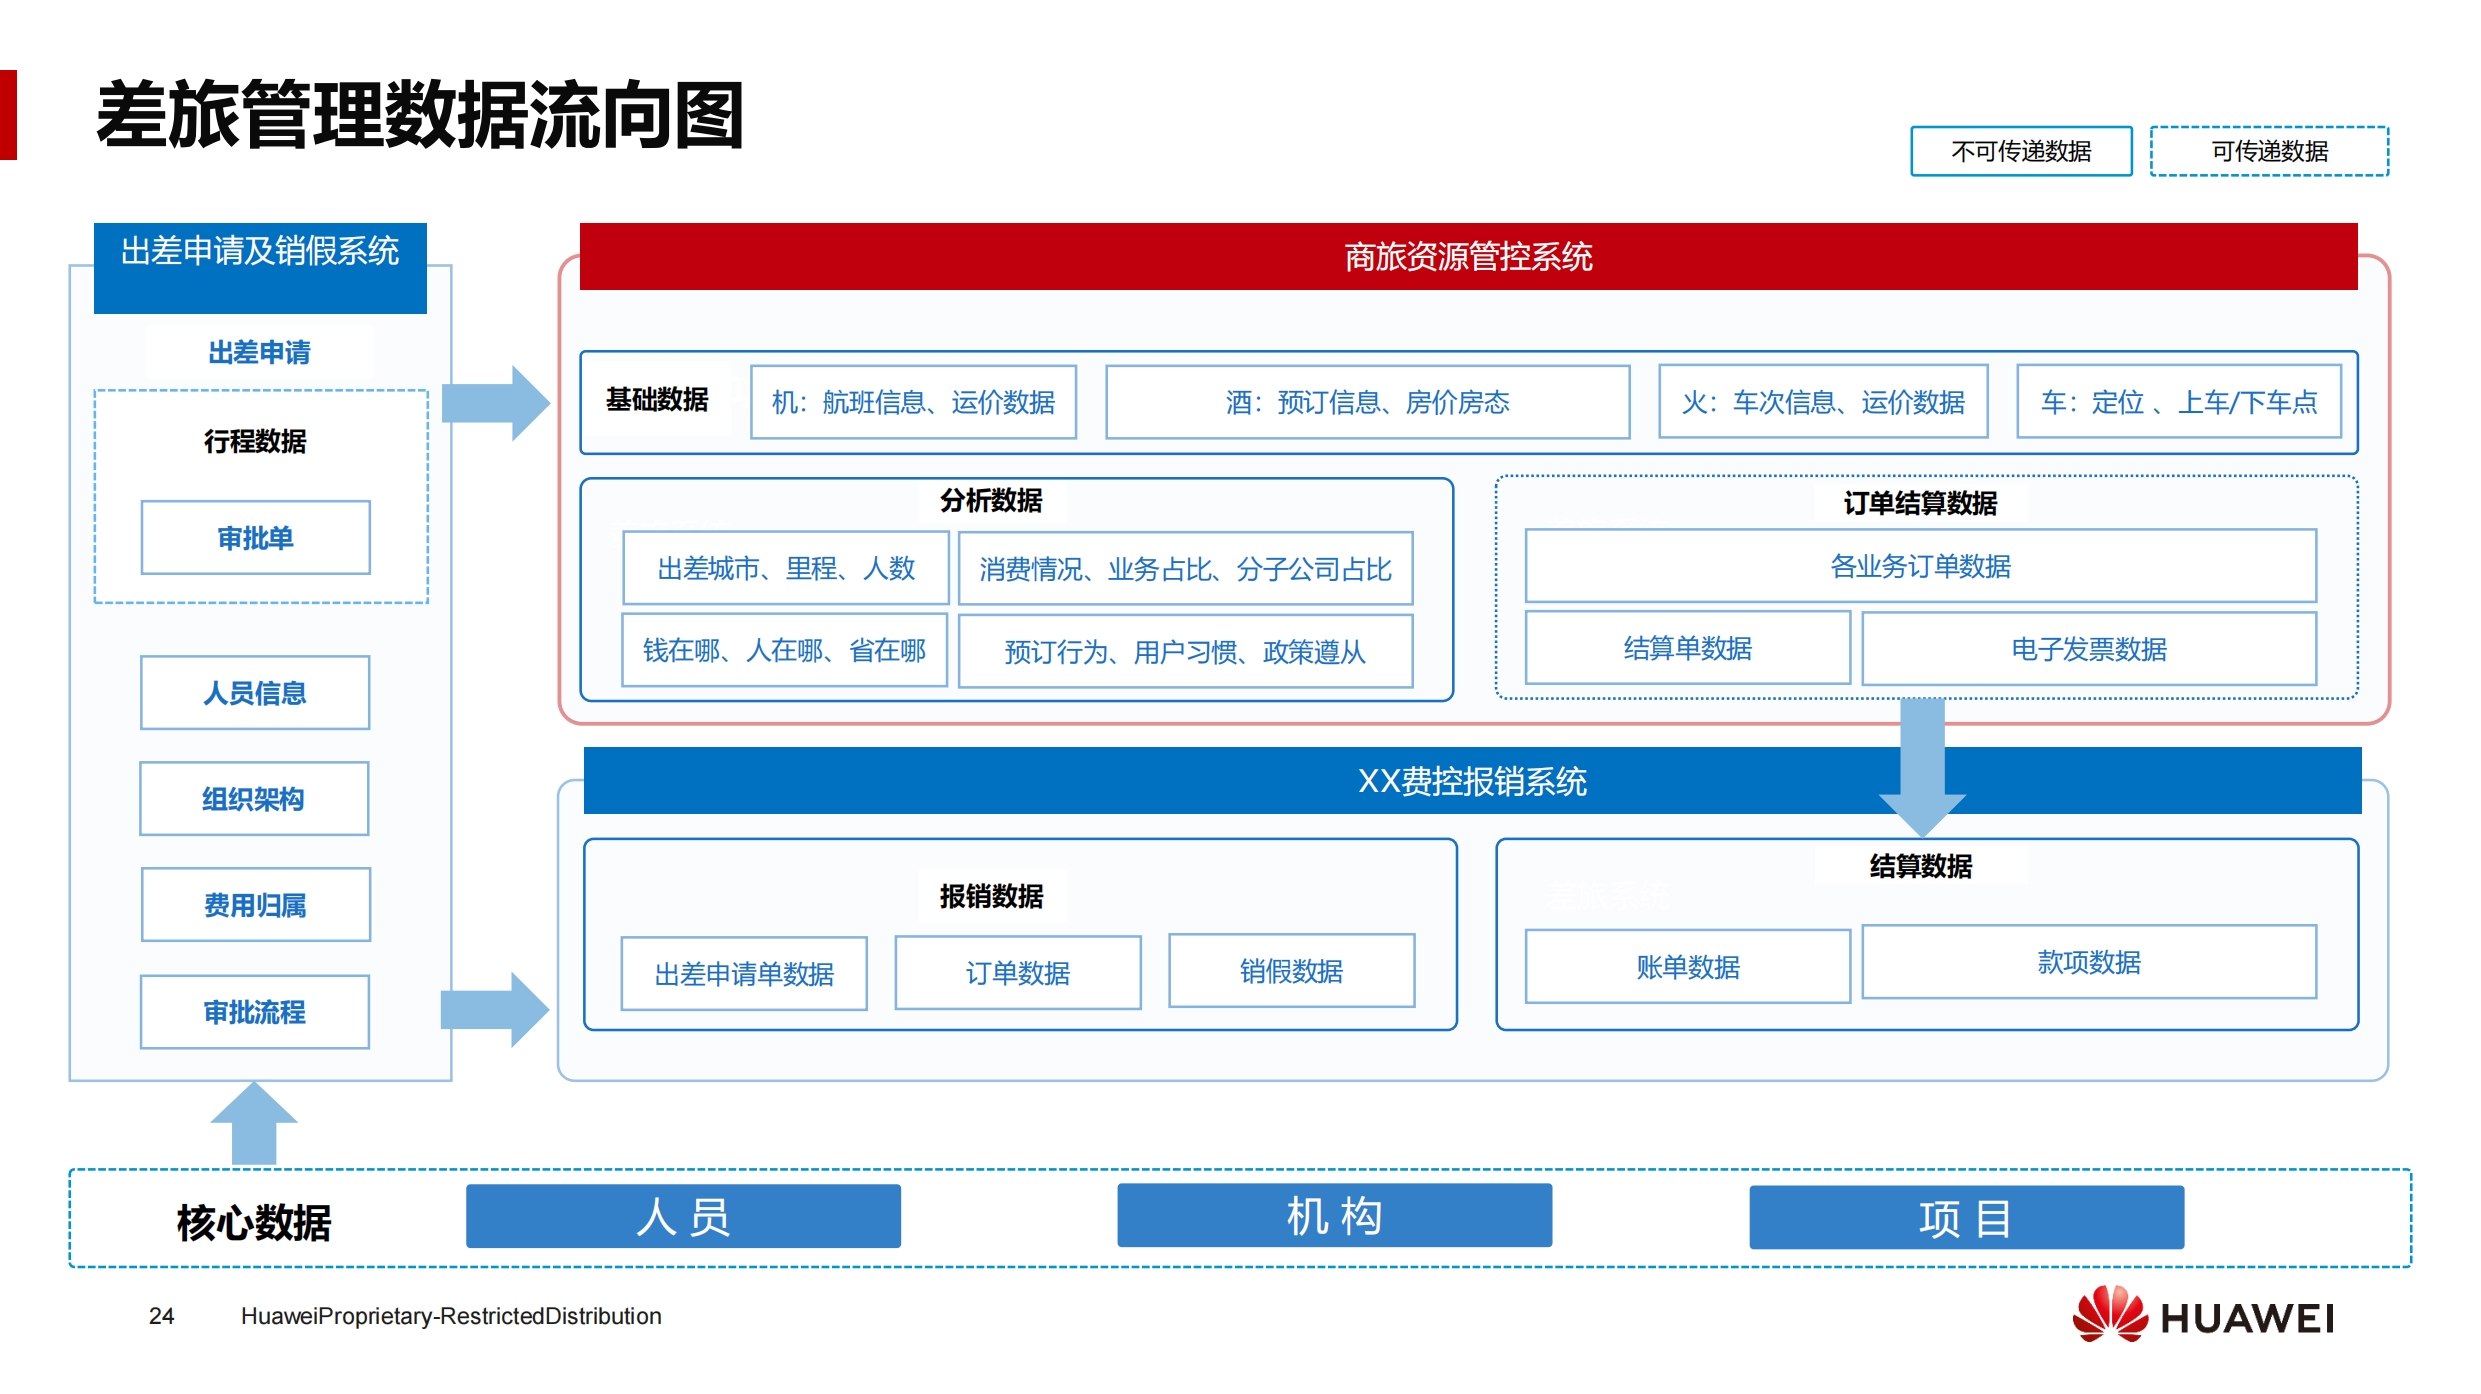The height and width of the screenshot is (1394, 2481).
Task: Click the 电子发票数据 box
Action: click(x=2089, y=649)
